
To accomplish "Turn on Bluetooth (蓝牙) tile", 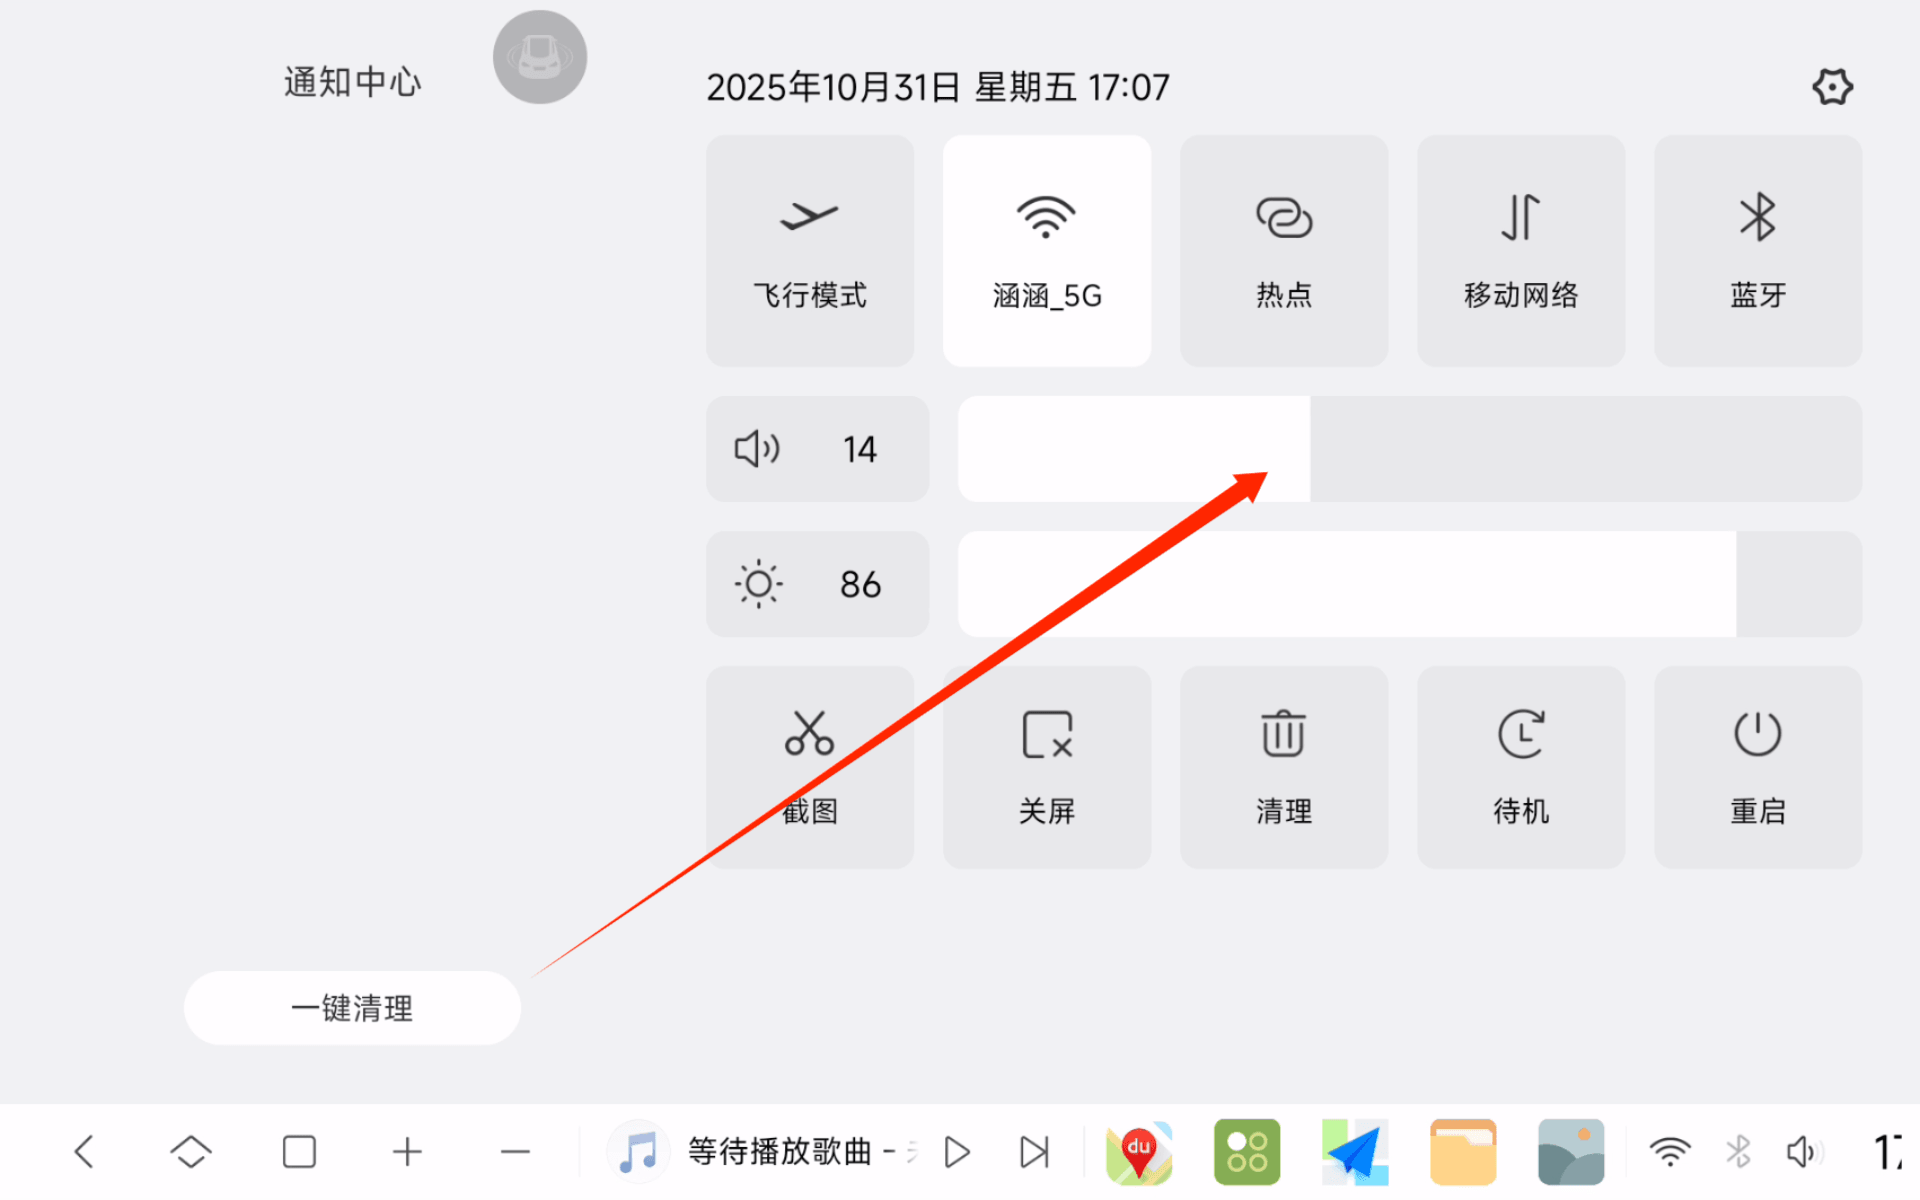I will (x=1757, y=250).
